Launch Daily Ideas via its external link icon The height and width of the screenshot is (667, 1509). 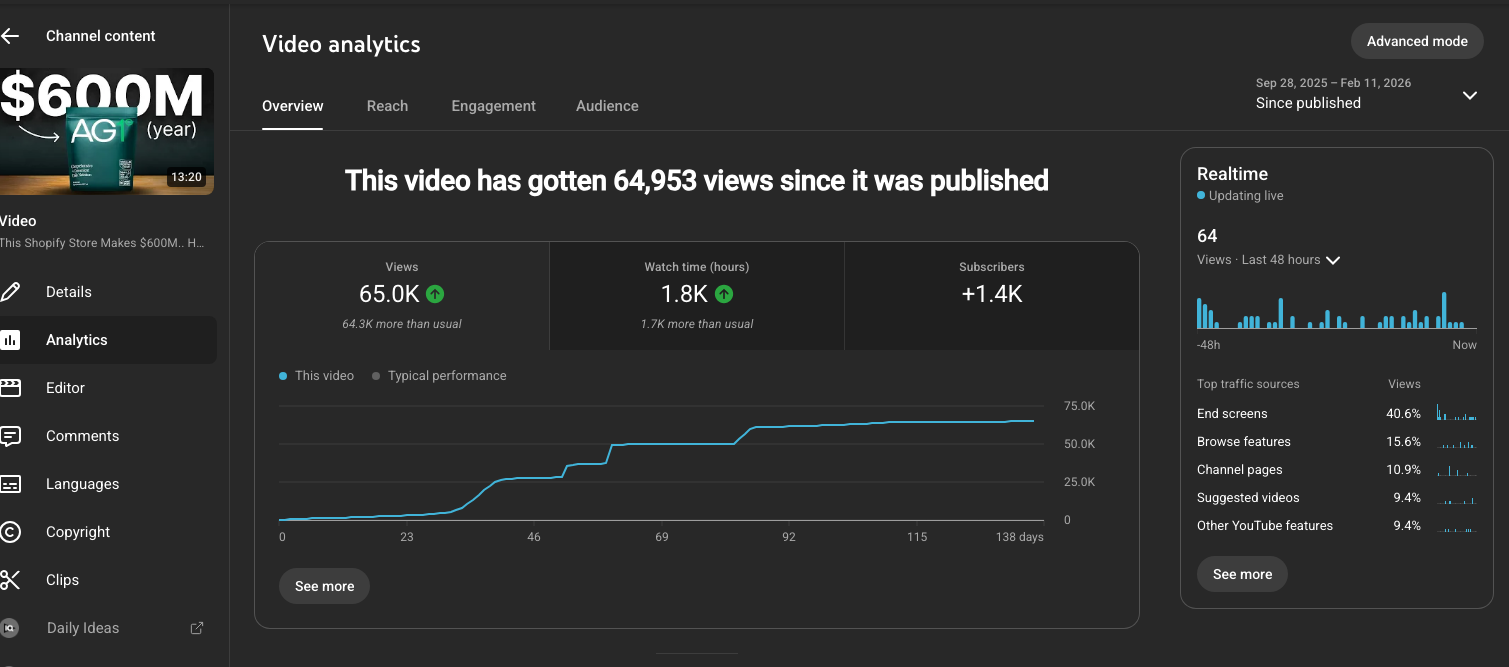[x=196, y=627]
